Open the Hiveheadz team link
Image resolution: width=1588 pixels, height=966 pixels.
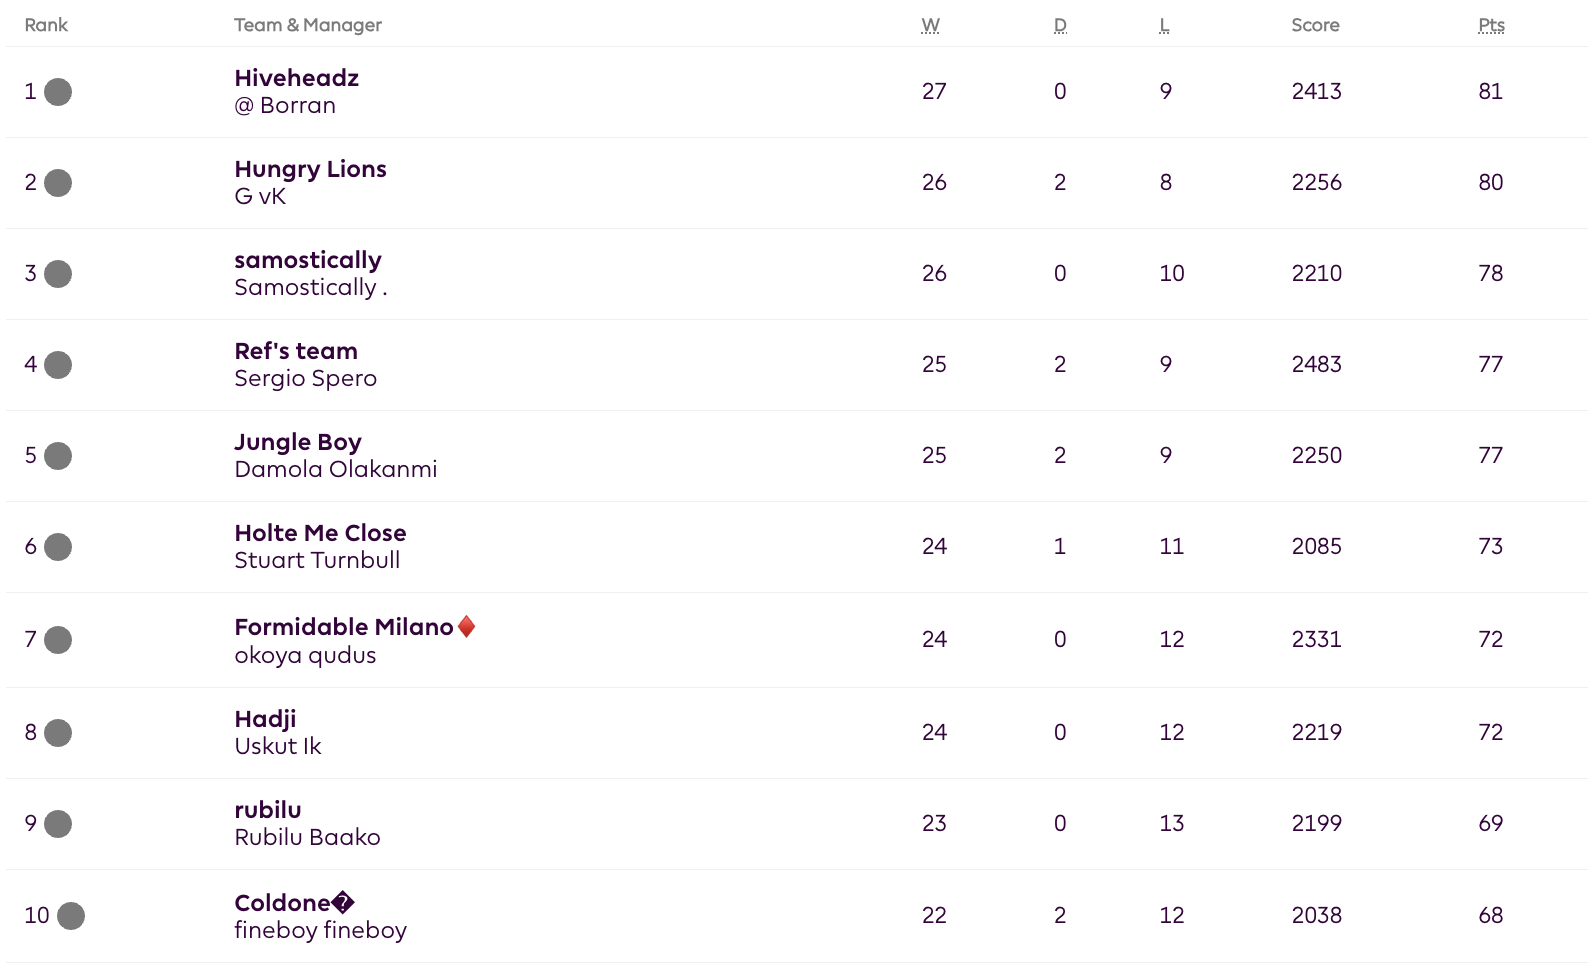pos(296,78)
